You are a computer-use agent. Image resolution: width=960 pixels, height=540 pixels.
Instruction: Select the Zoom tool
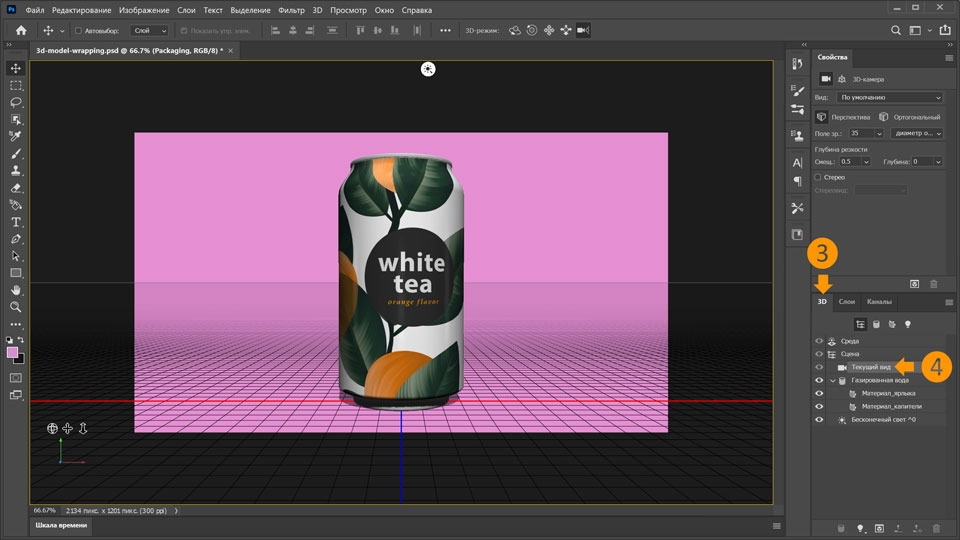point(16,307)
